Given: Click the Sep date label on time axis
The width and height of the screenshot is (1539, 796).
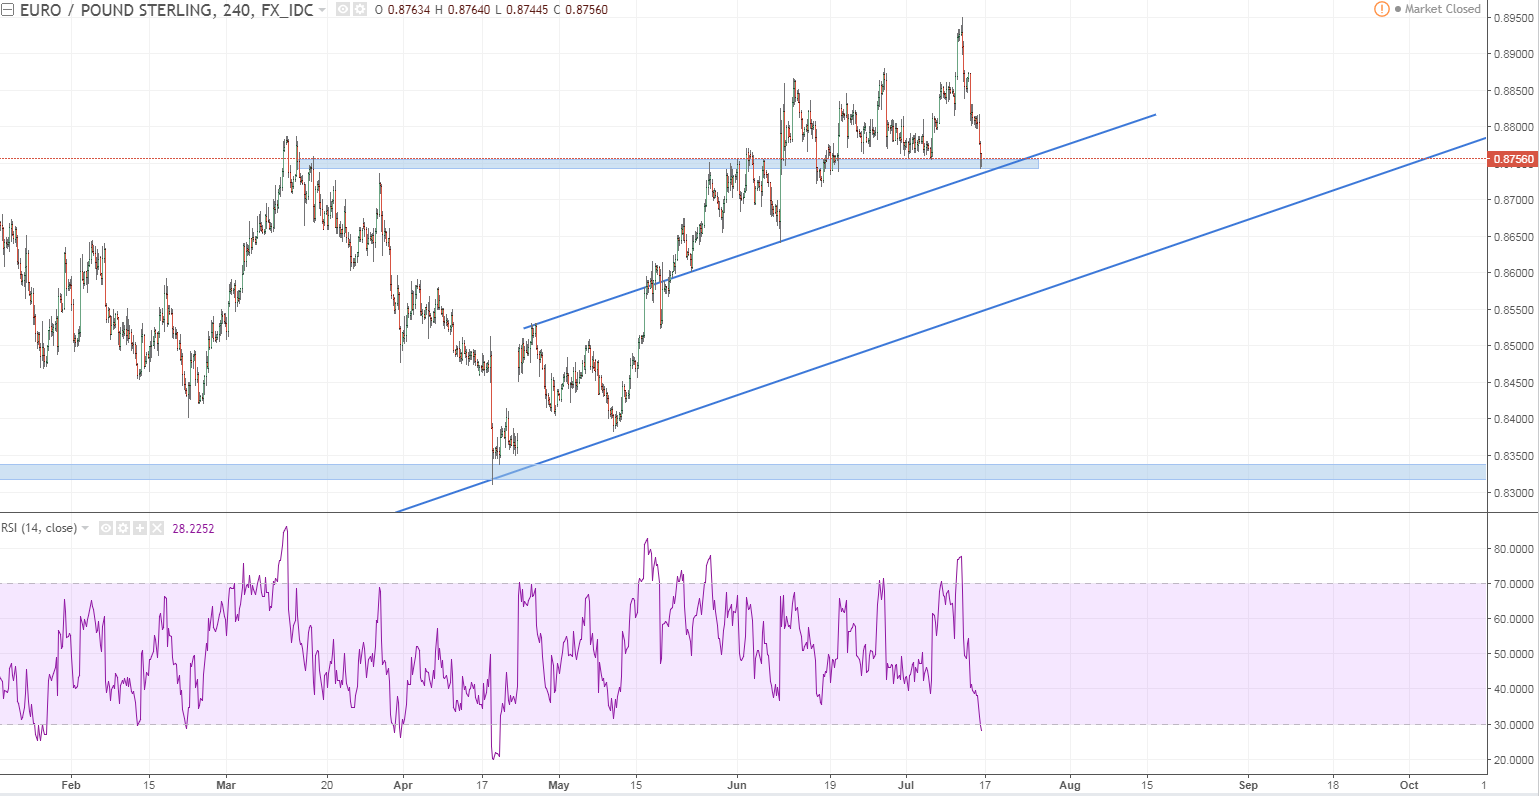Looking at the screenshot, I should click(1248, 786).
